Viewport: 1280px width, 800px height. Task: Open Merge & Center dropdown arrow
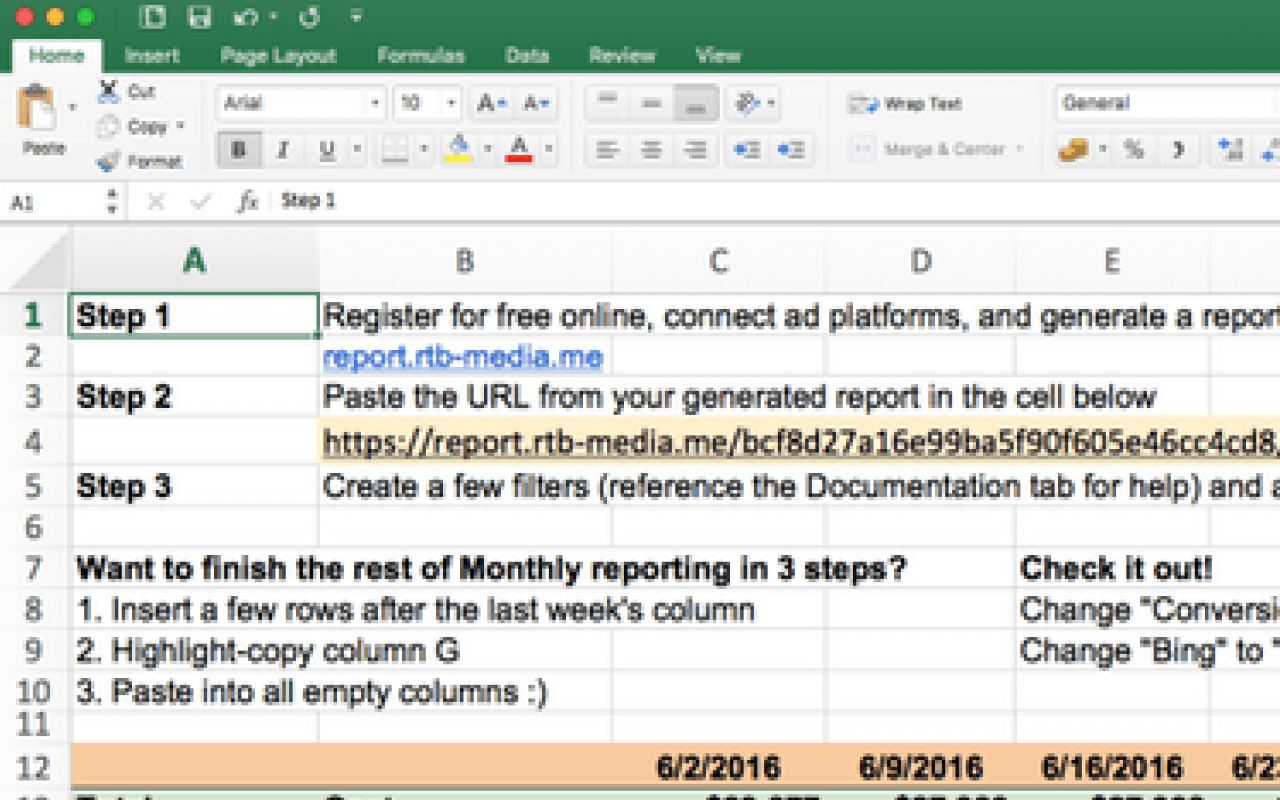1019,150
